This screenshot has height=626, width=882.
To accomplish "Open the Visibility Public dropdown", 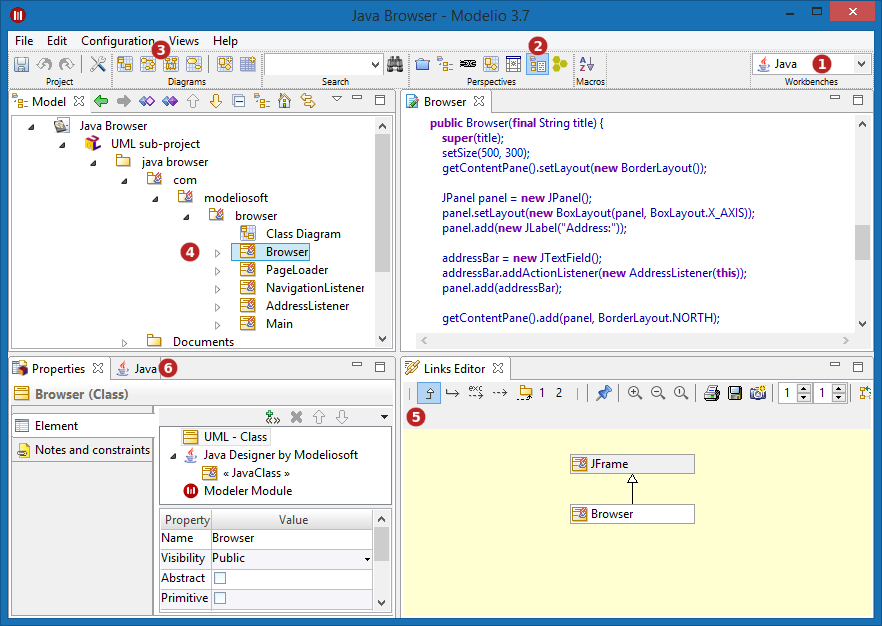I will 367,559.
